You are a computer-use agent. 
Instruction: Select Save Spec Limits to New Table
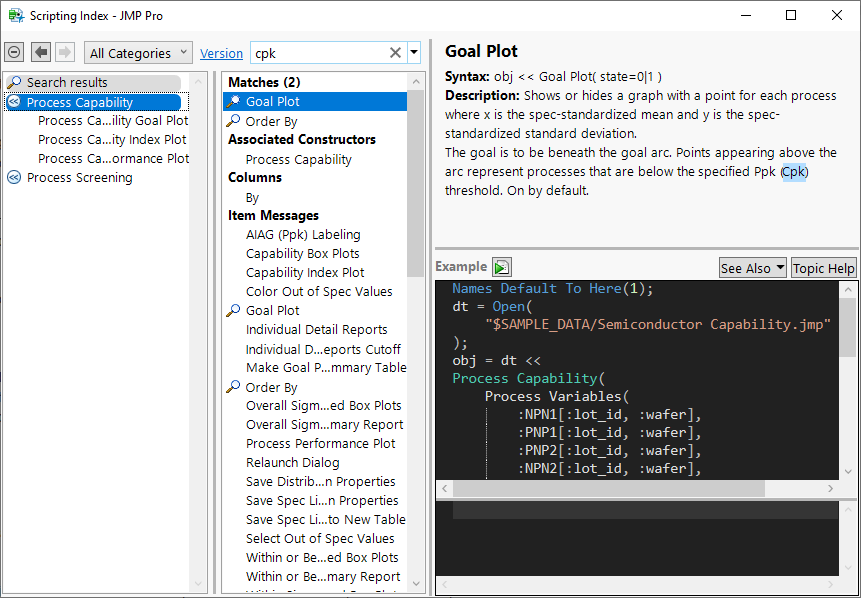(325, 520)
